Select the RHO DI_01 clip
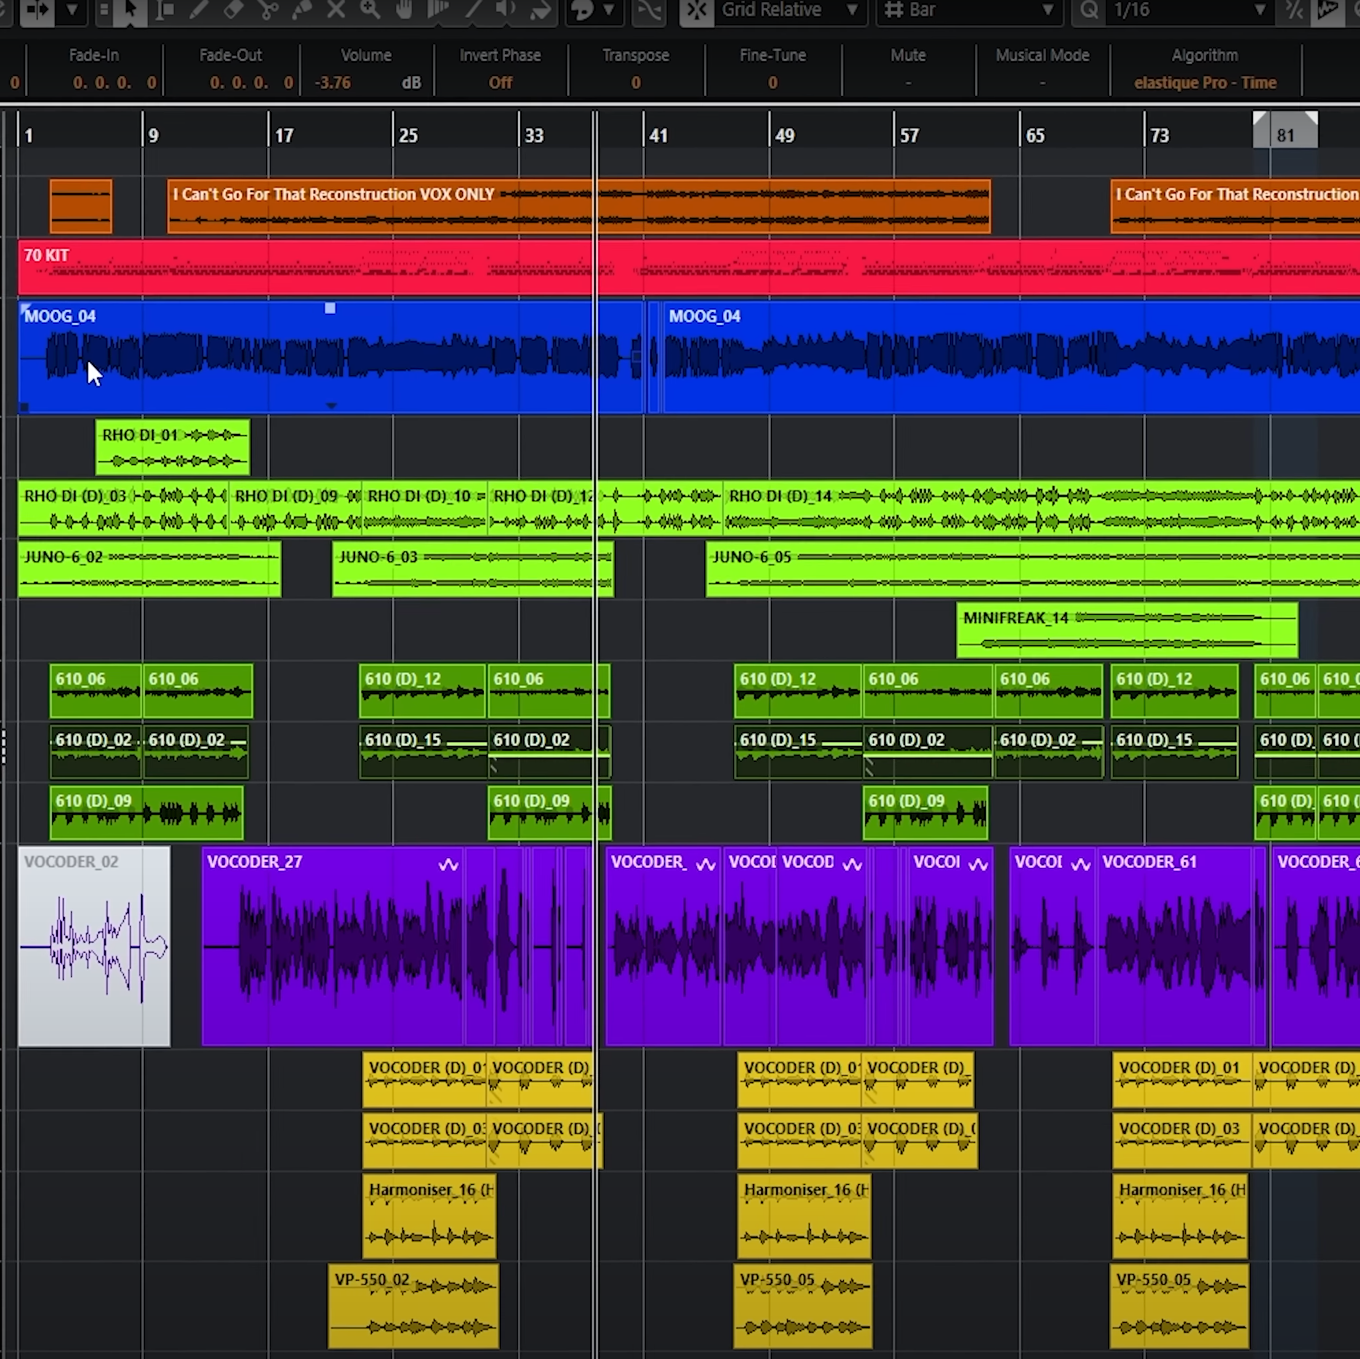The width and height of the screenshot is (1360, 1359). [172, 447]
